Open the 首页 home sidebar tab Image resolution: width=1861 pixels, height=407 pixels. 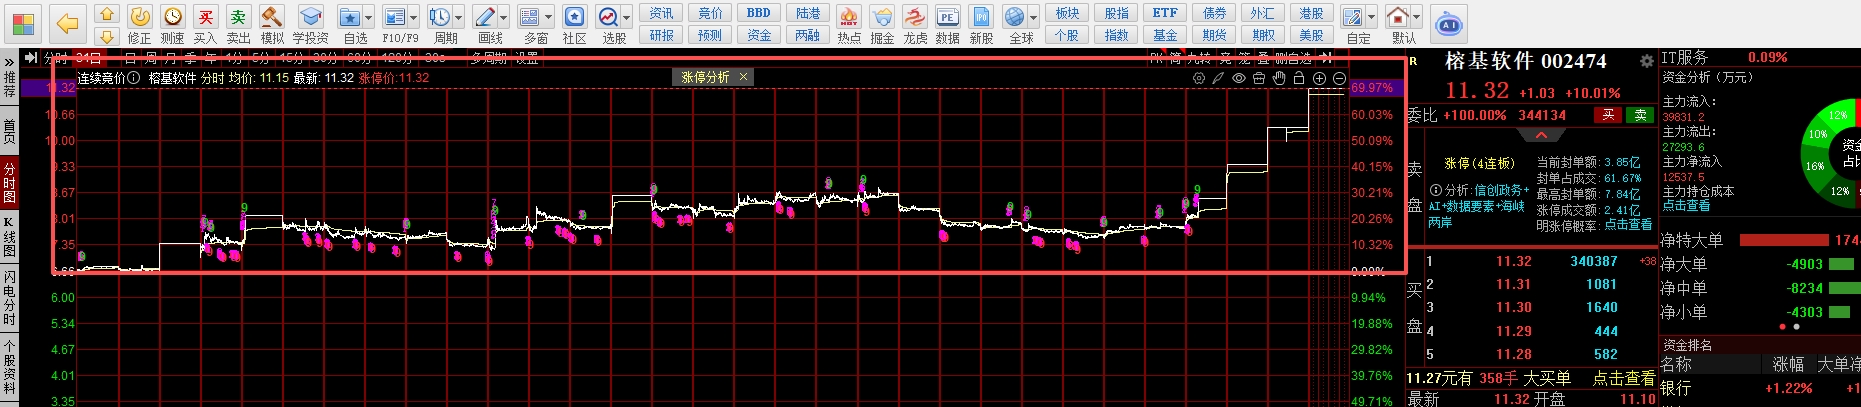[9, 130]
